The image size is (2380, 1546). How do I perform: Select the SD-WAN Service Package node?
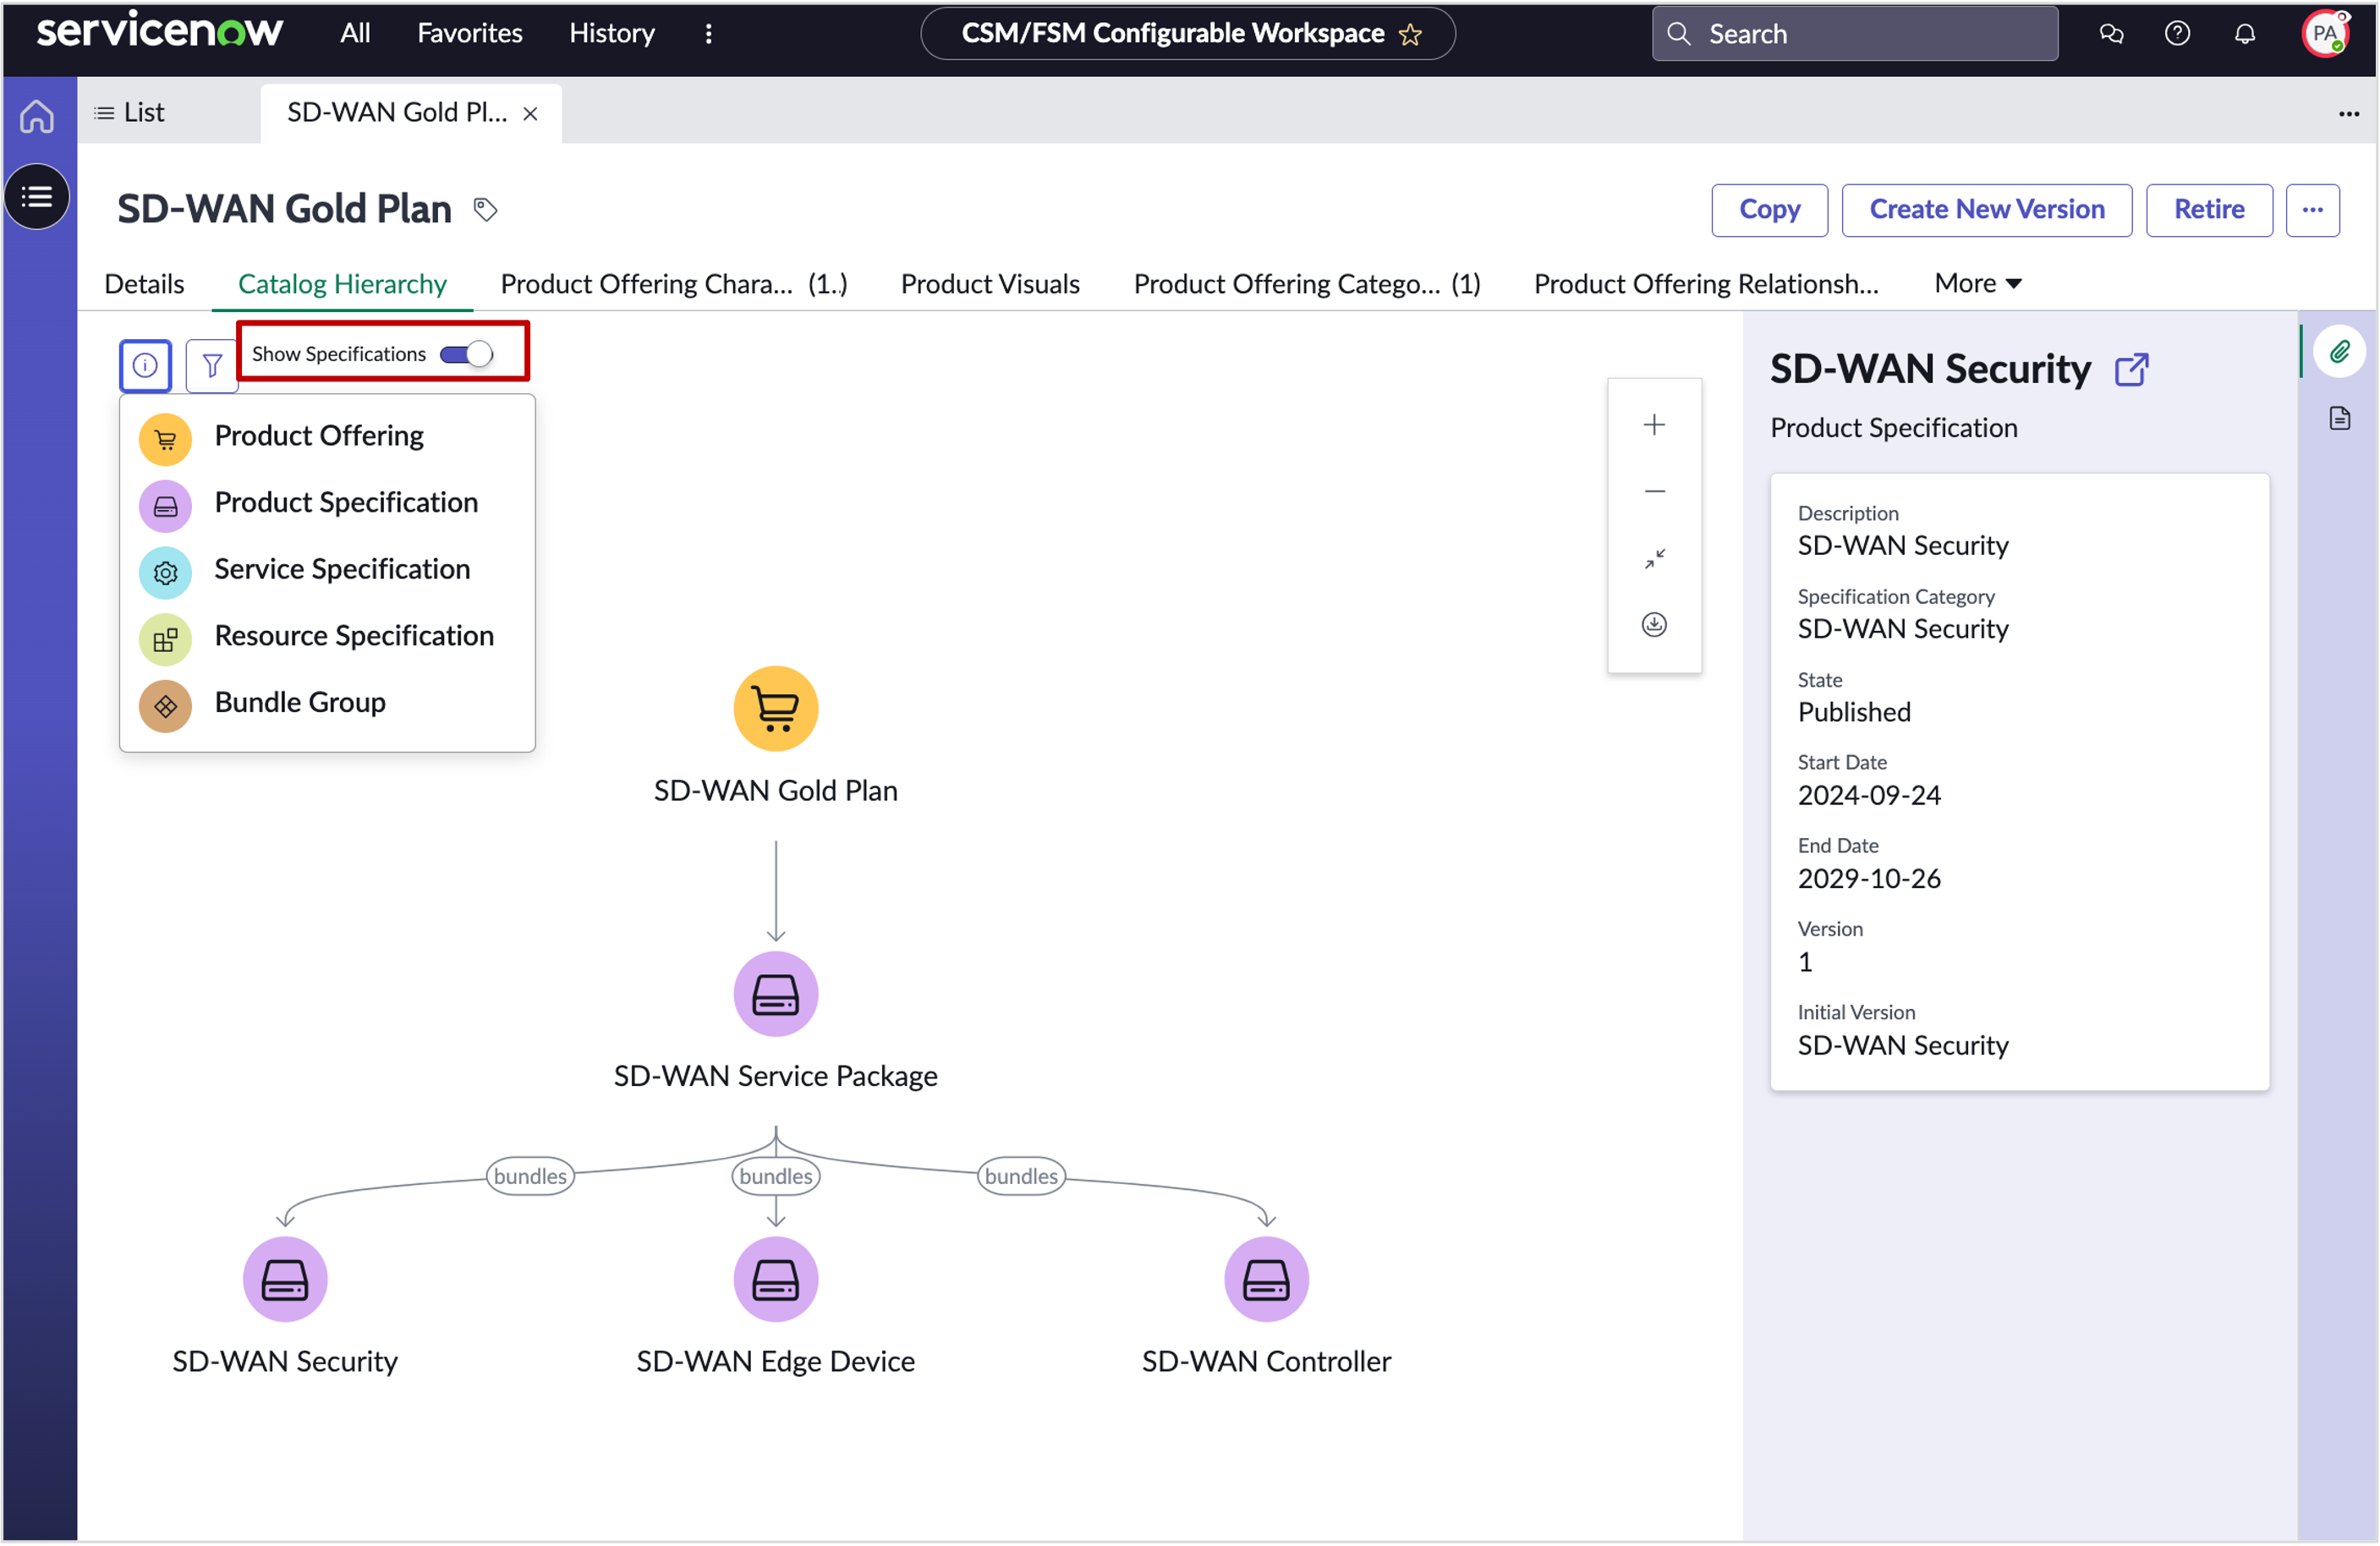click(776, 994)
